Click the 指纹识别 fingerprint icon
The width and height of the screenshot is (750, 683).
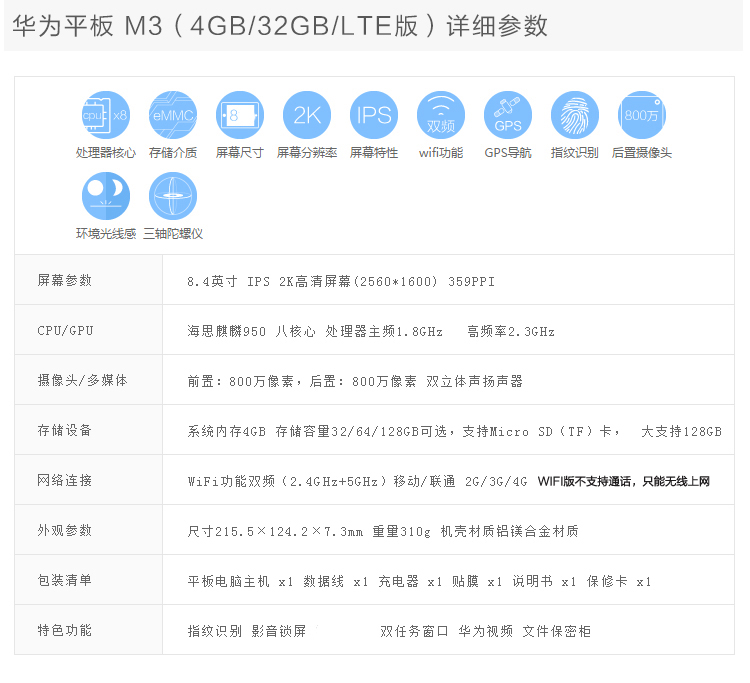pos(575,115)
